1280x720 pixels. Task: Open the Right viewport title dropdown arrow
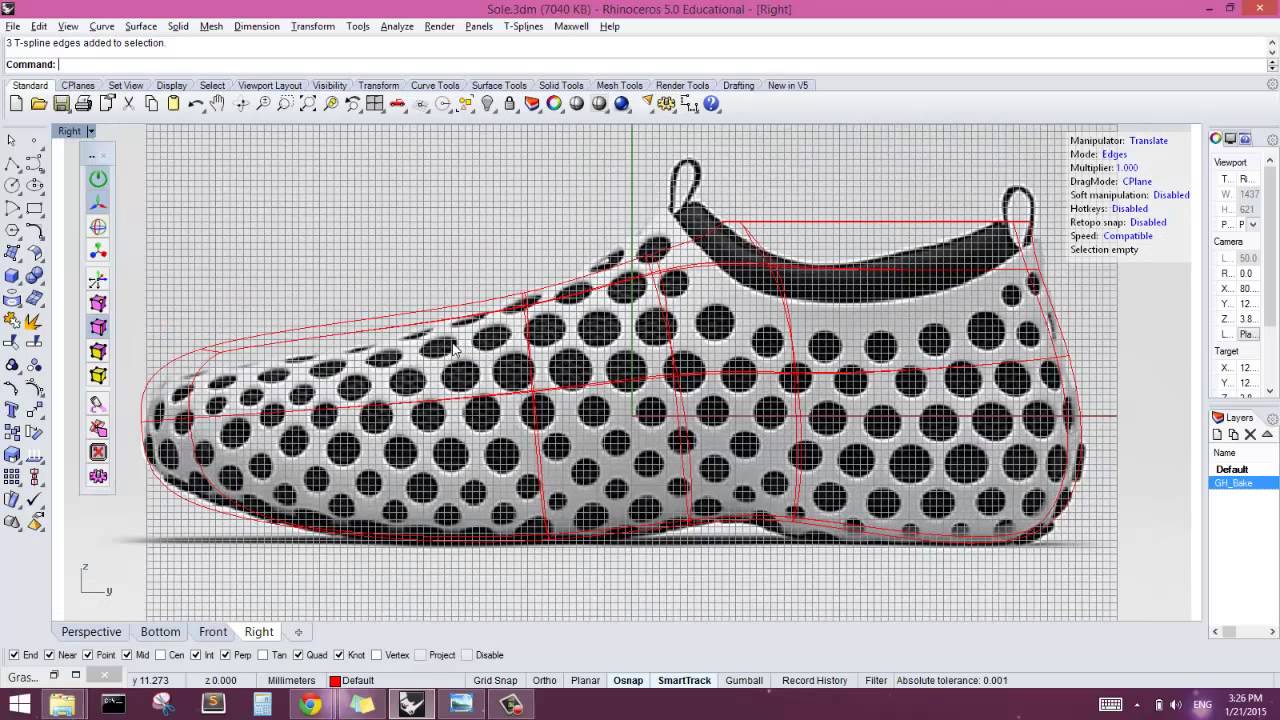point(90,131)
